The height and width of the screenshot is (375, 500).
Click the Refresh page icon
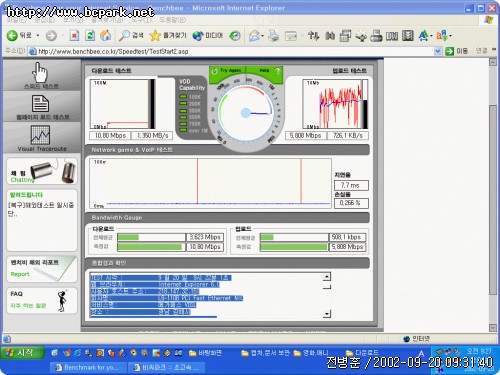coord(90,35)
